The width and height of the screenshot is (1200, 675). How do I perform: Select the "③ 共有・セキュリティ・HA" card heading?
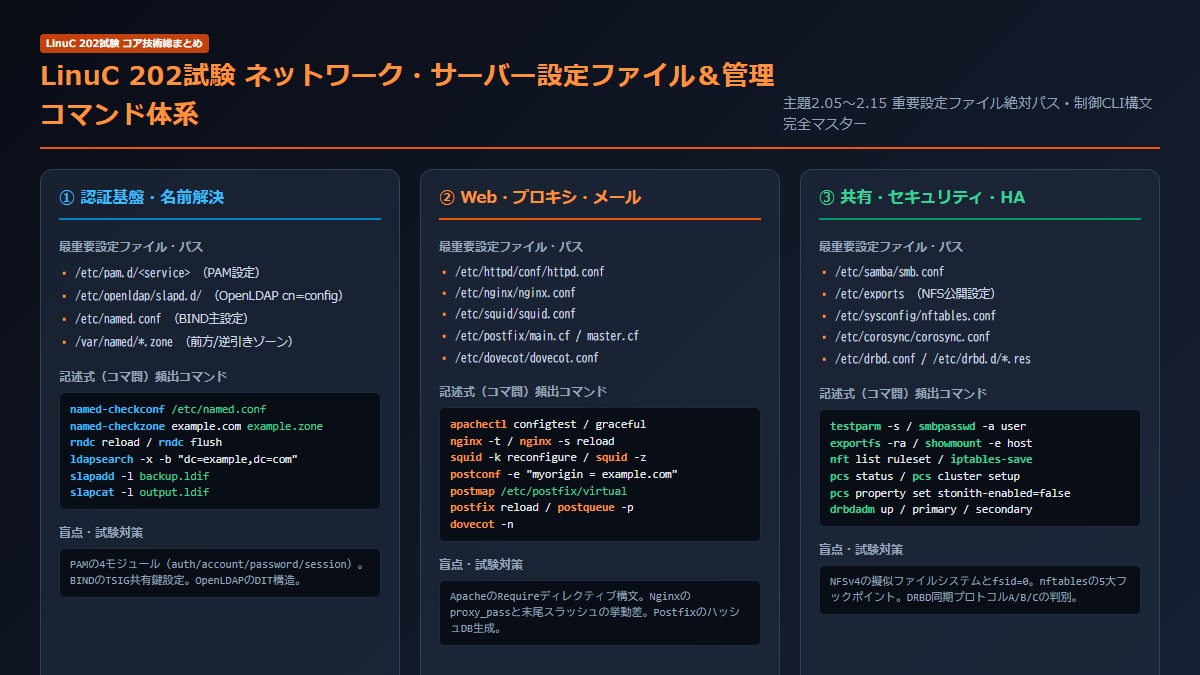point(922,197)
